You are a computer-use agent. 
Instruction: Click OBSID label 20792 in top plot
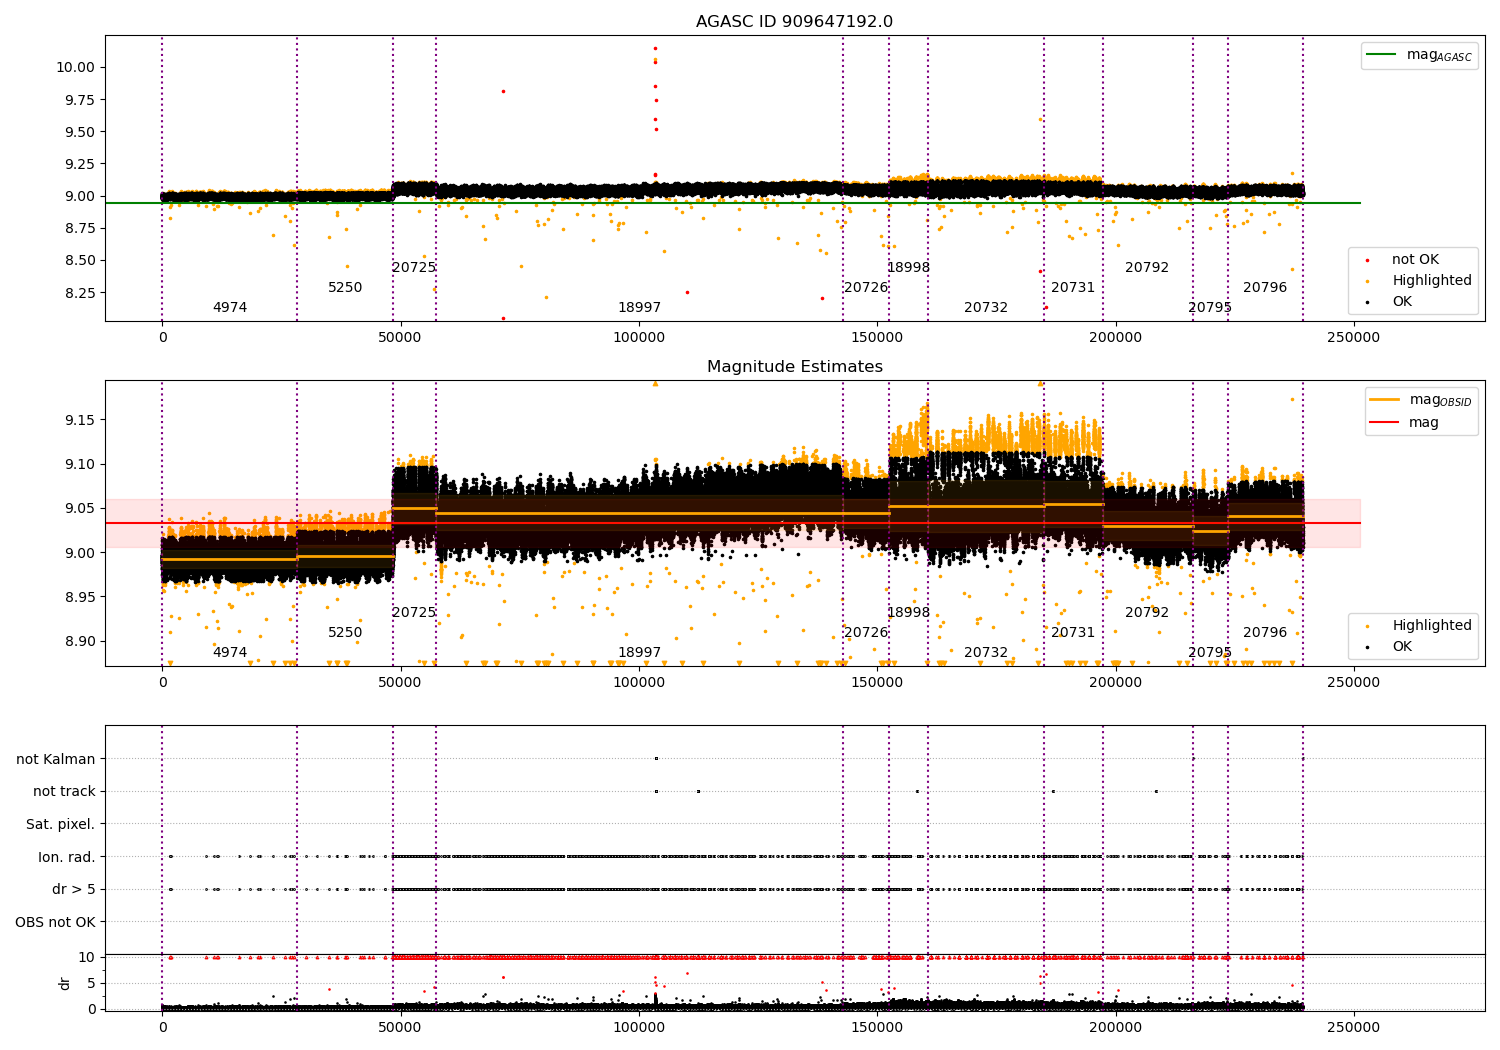click(x=1147, y=268)
